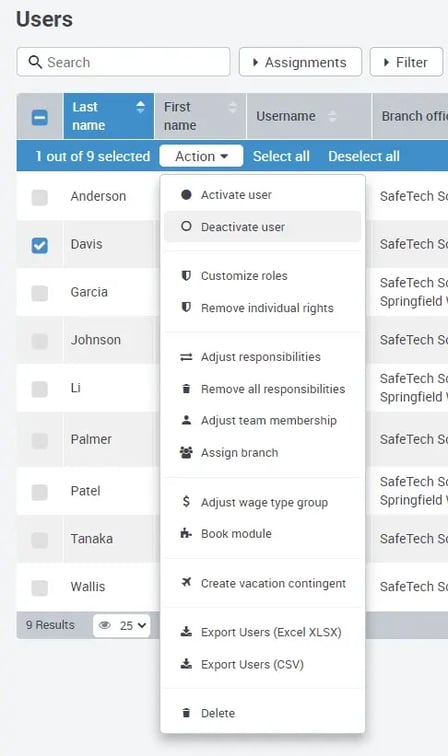Select Book module menu entry

point(262,533)
